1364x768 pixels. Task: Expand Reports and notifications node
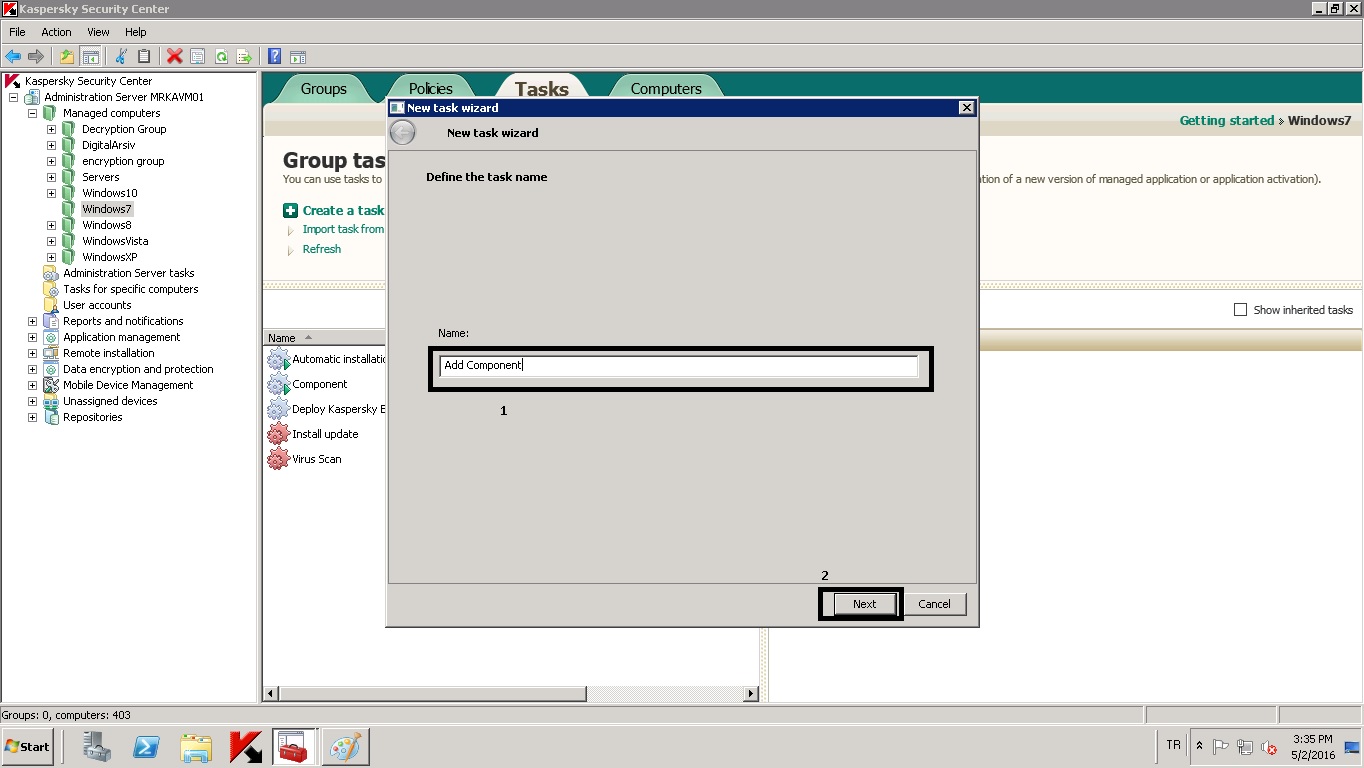pyautogui.click(x=32, y=321)
